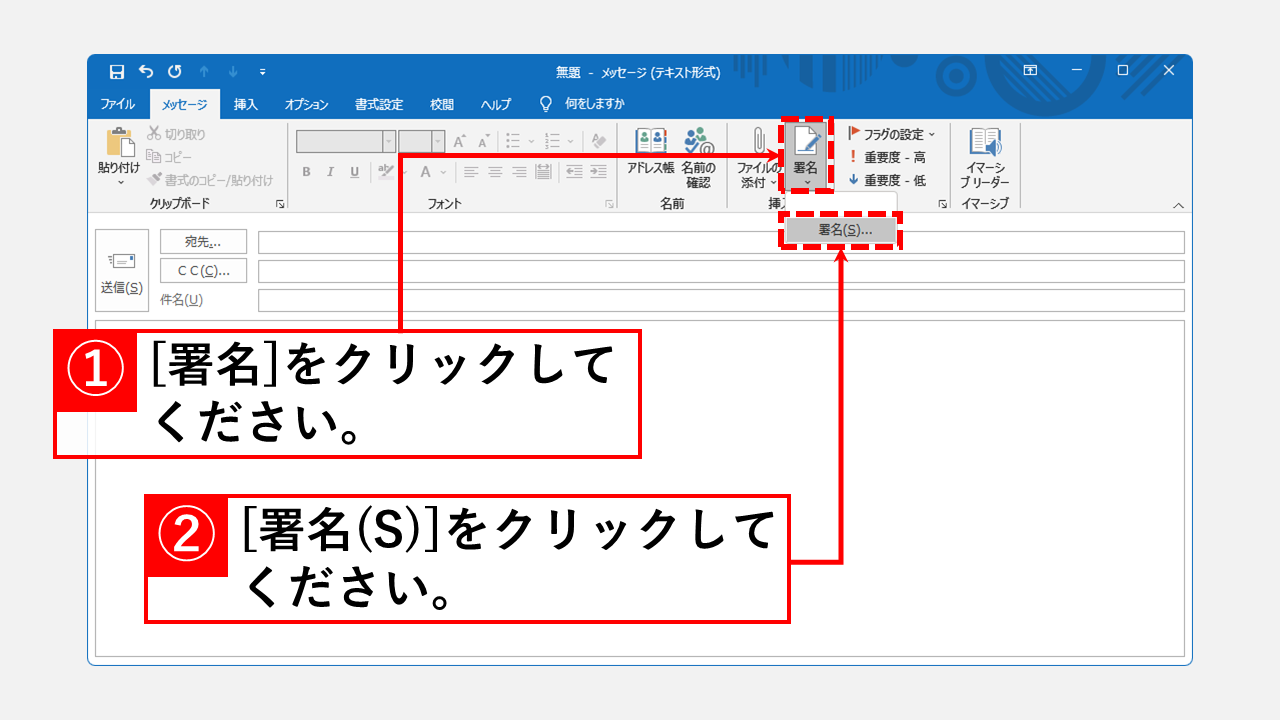Select the メッセージ ribbon tab
Viewport: 1280px width, 720px height.
[x=185, y=104]
